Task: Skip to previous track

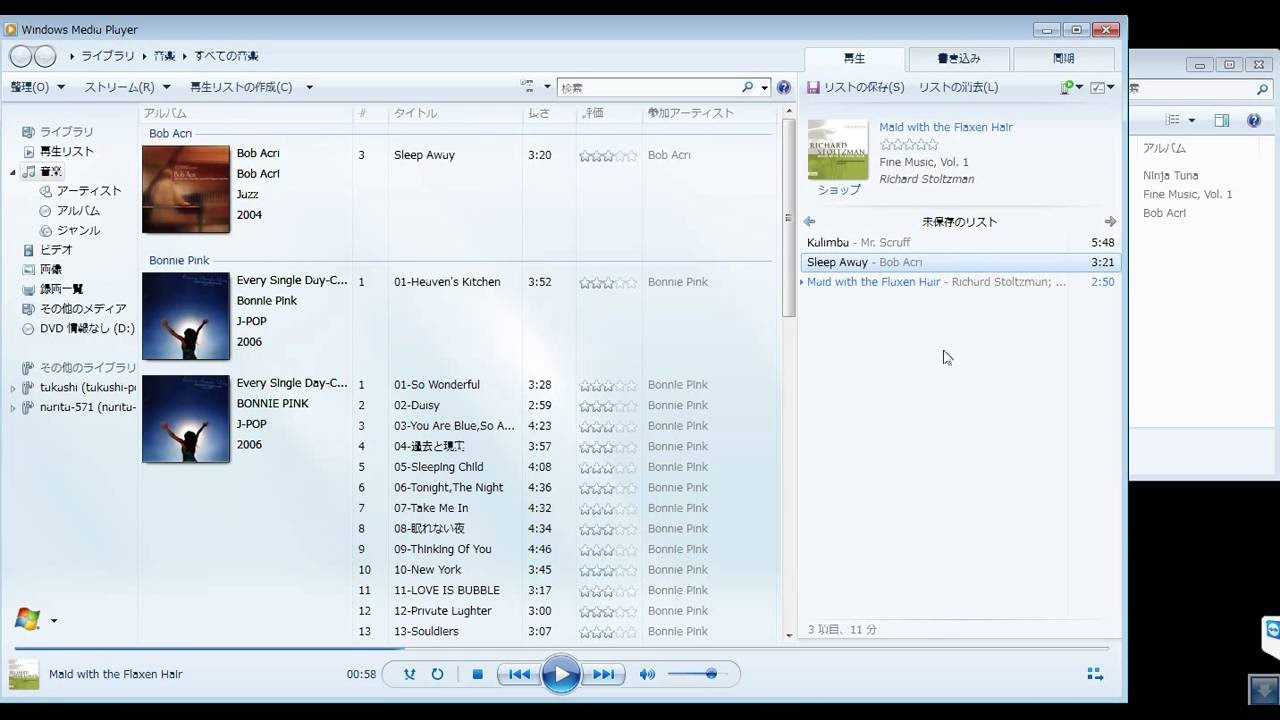Action: [519, 674]
